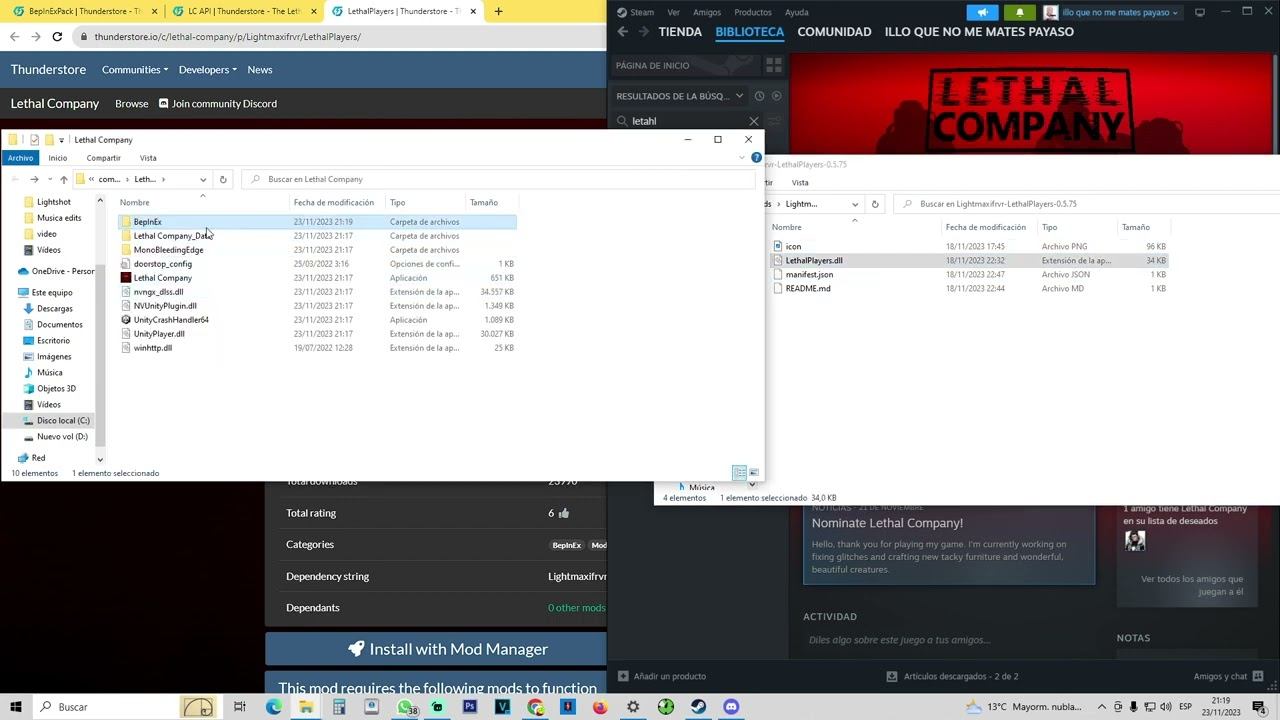
Task: Open WhatsApp from the taskbar
Action: pyautogui.click(x=405, y=707)
